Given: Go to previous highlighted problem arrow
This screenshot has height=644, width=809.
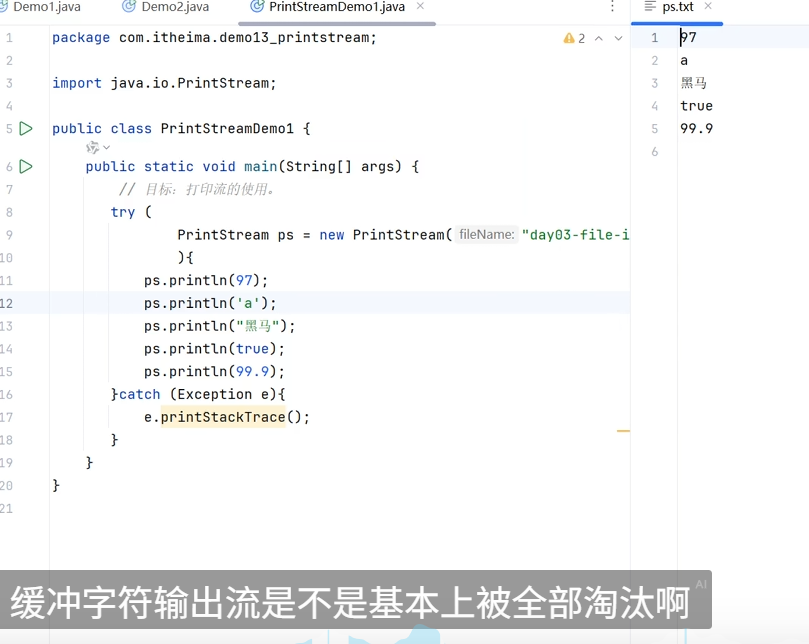Looking at the screenshot, I should [599, 38].
